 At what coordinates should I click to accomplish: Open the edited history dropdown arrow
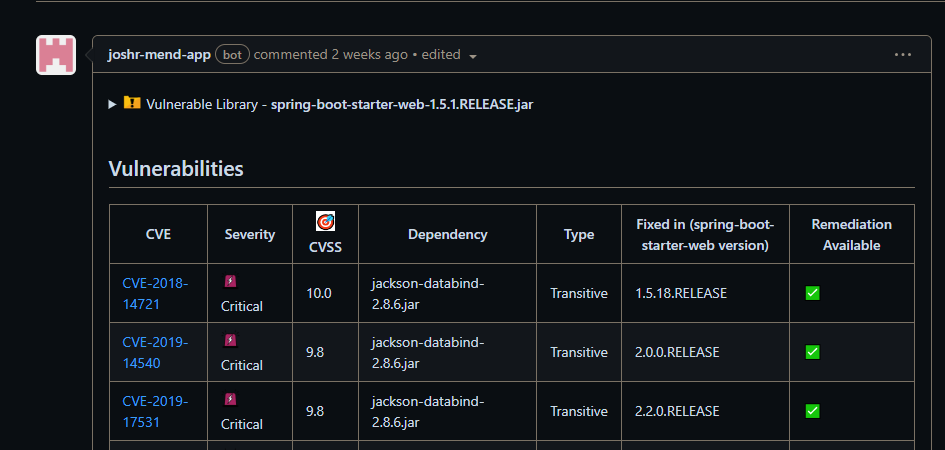click(473, 56)
